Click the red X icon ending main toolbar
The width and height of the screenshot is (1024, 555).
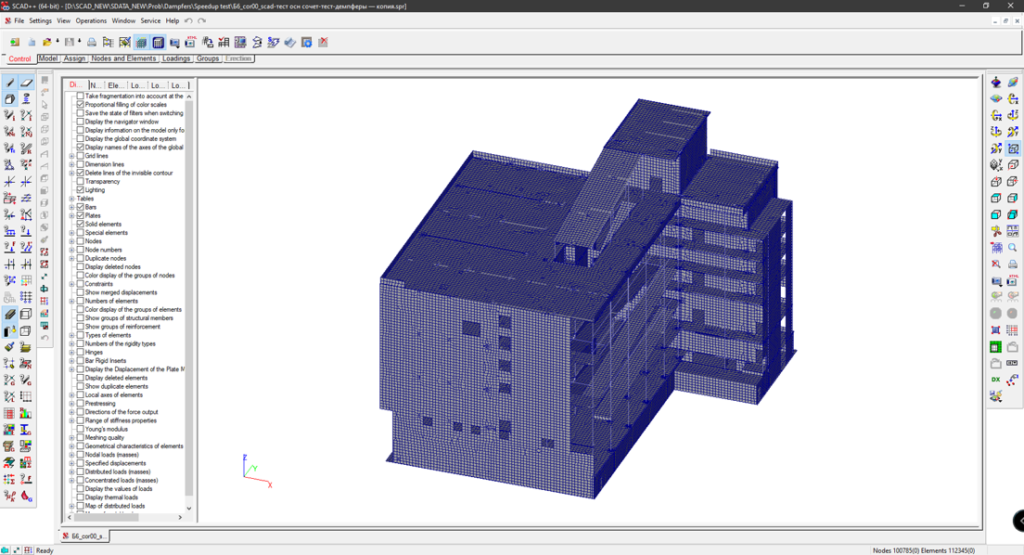coord(323,42)
